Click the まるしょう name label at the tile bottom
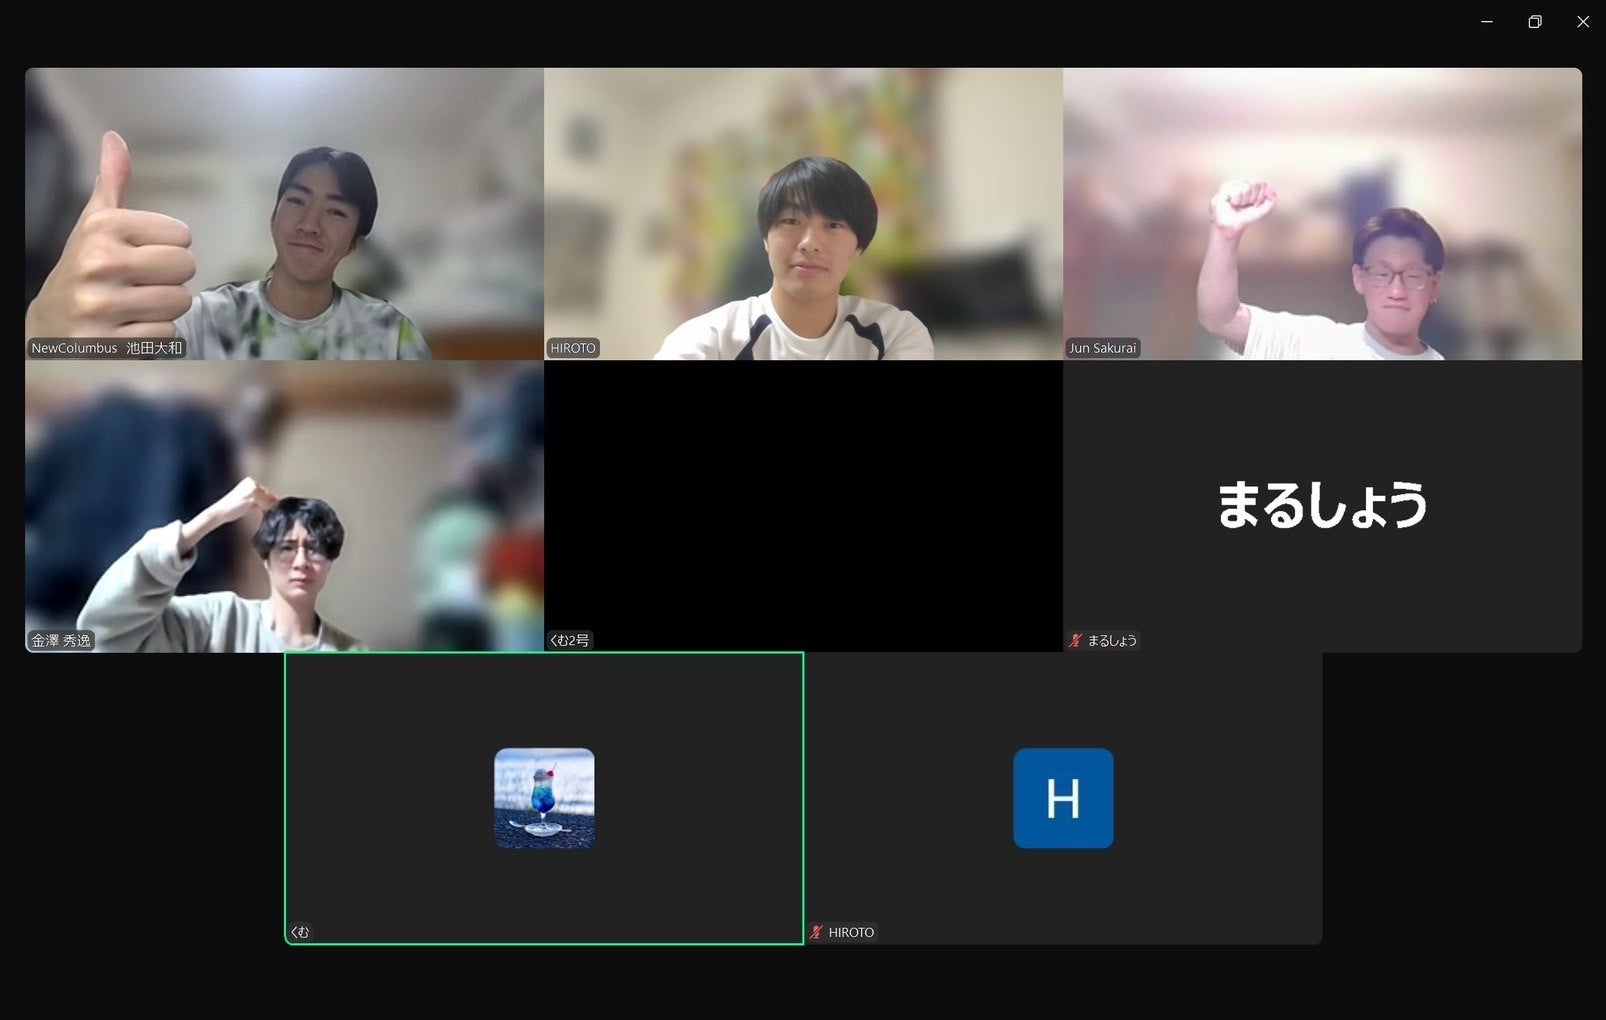This screenshot has width=1606, height=1020. click(1112, 640)
